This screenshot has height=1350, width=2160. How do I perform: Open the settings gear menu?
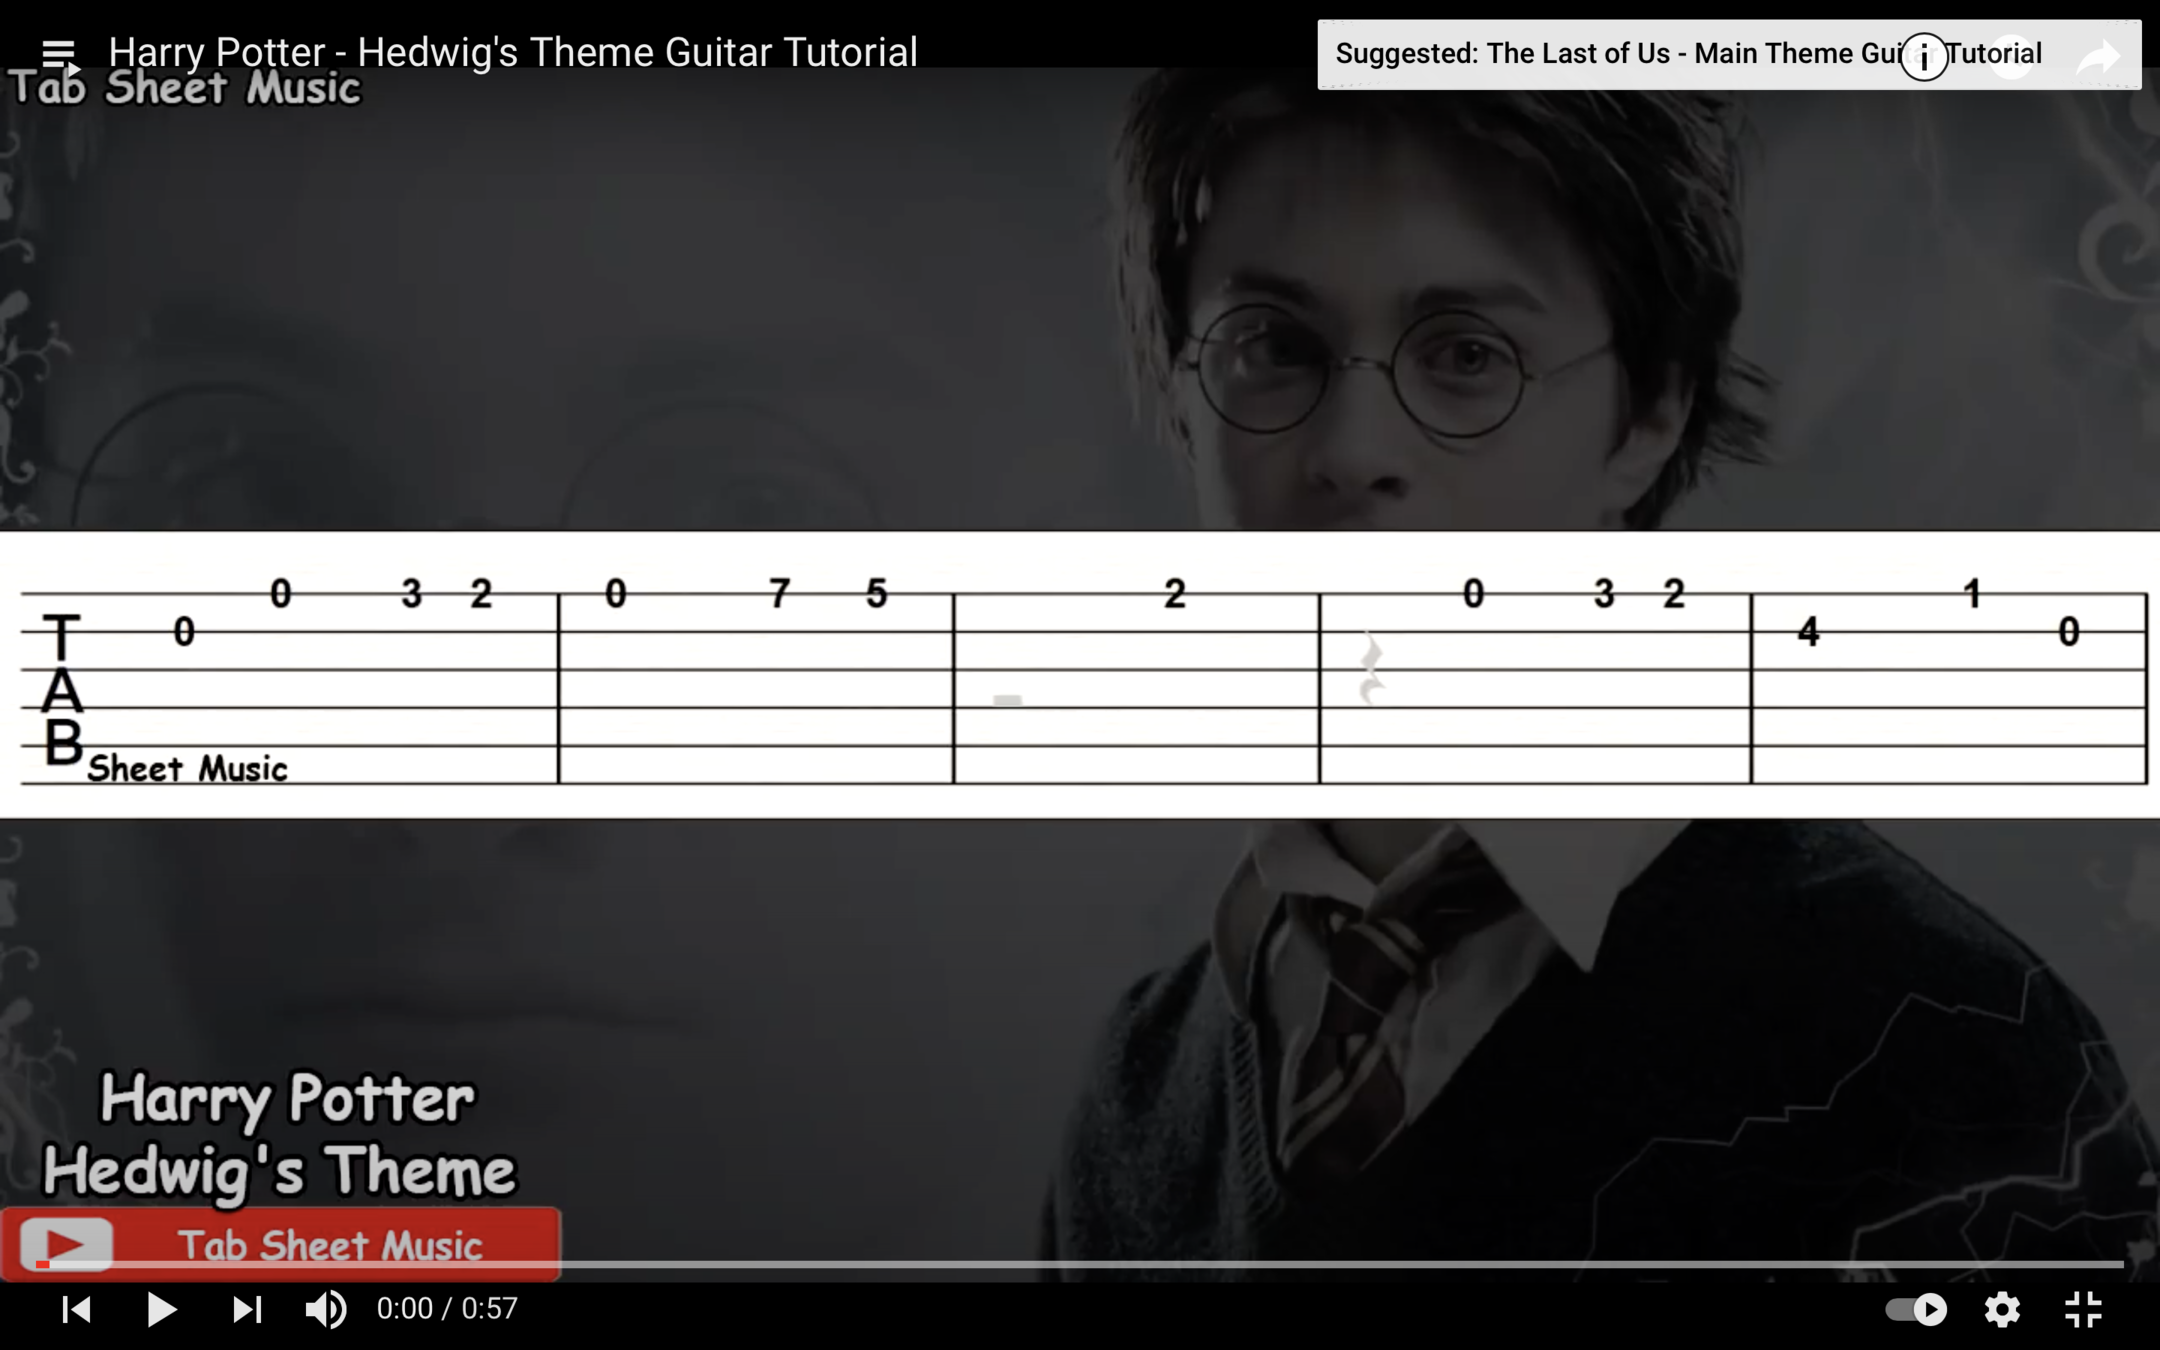(2002, 1309)
